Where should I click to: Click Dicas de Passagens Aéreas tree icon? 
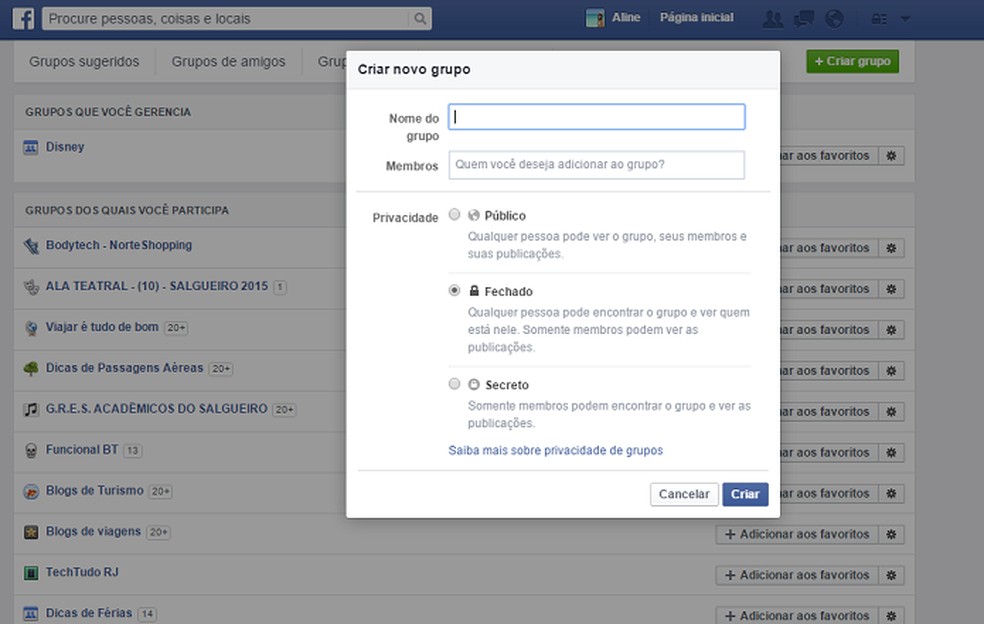31,368
